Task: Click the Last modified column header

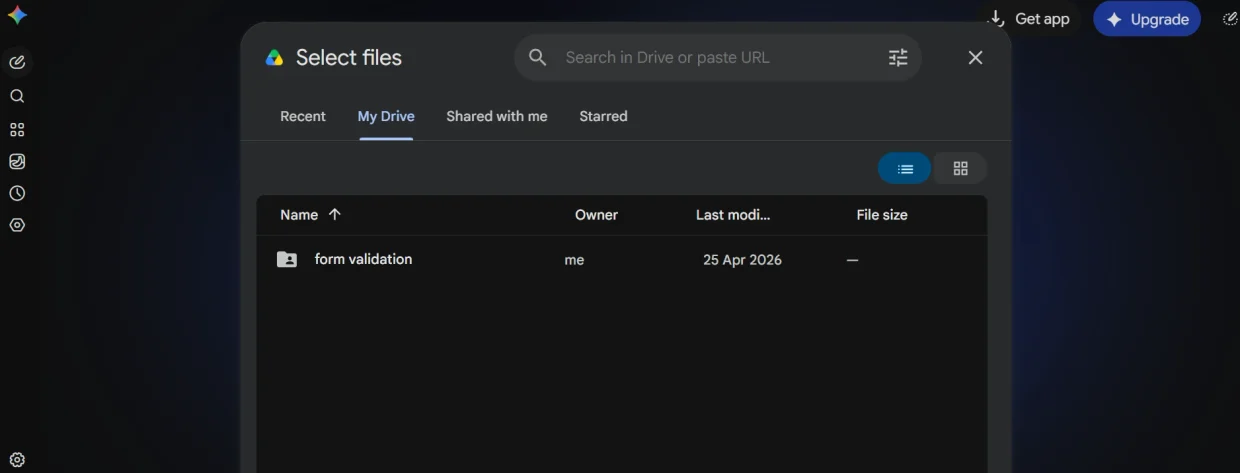Action: click(x=733, y=214)
